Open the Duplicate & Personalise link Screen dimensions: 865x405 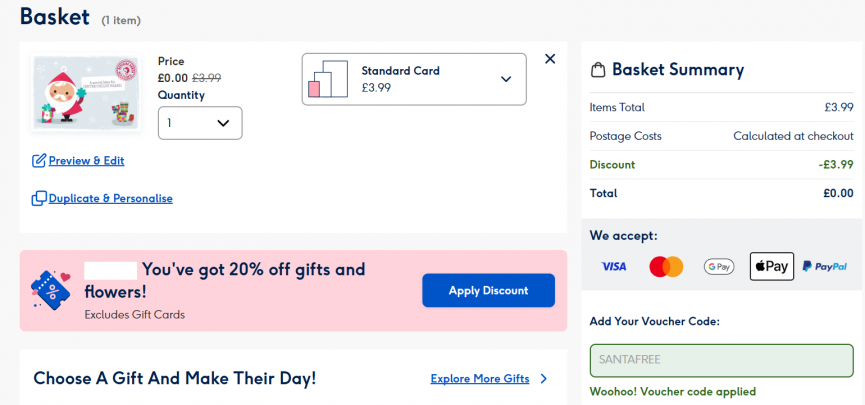coord(110,199)
